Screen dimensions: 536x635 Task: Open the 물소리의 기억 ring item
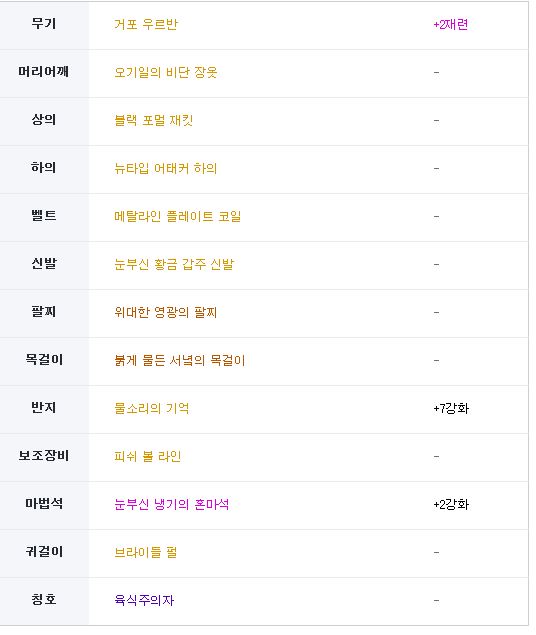point(151,409)
